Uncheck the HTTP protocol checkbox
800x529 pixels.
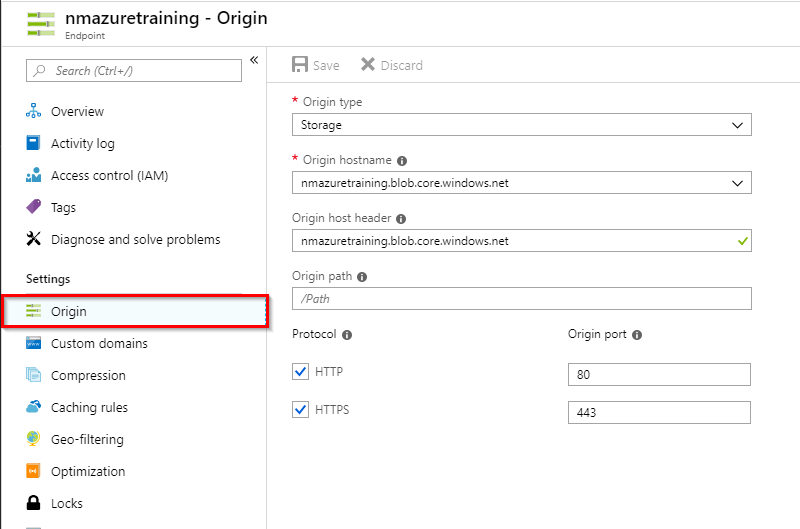point(301,372)
